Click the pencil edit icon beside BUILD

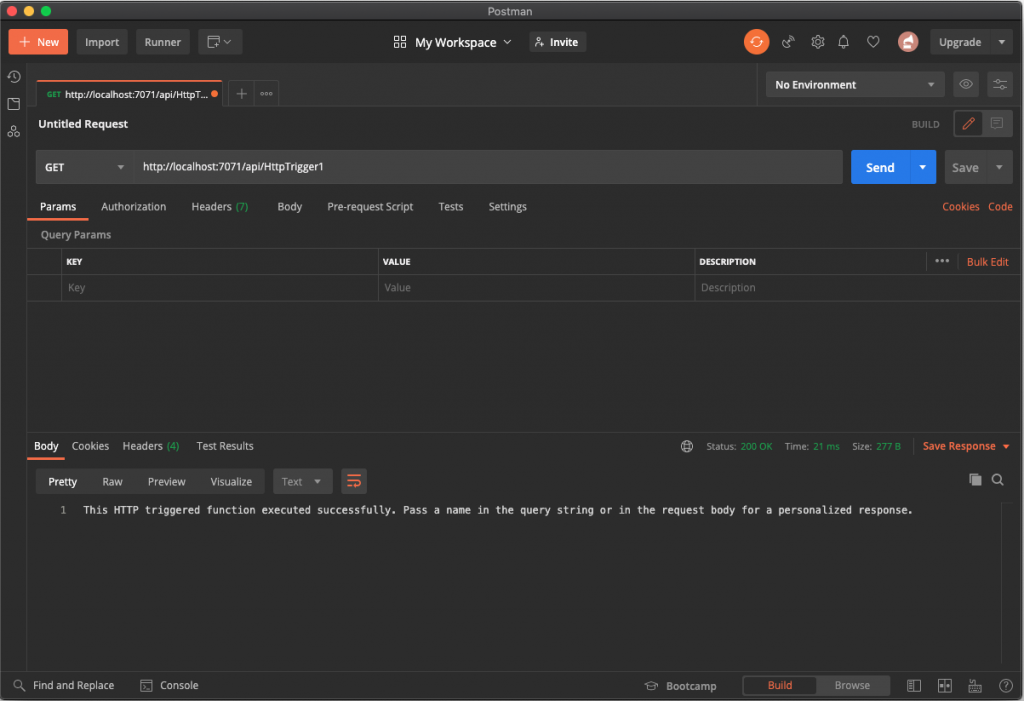click(x=968, y=123)
